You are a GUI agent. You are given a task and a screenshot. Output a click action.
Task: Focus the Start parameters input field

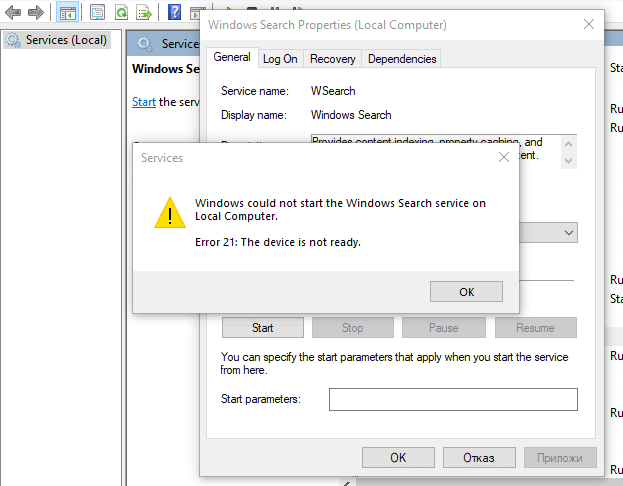pyautogui.click(x=453, y=399)
